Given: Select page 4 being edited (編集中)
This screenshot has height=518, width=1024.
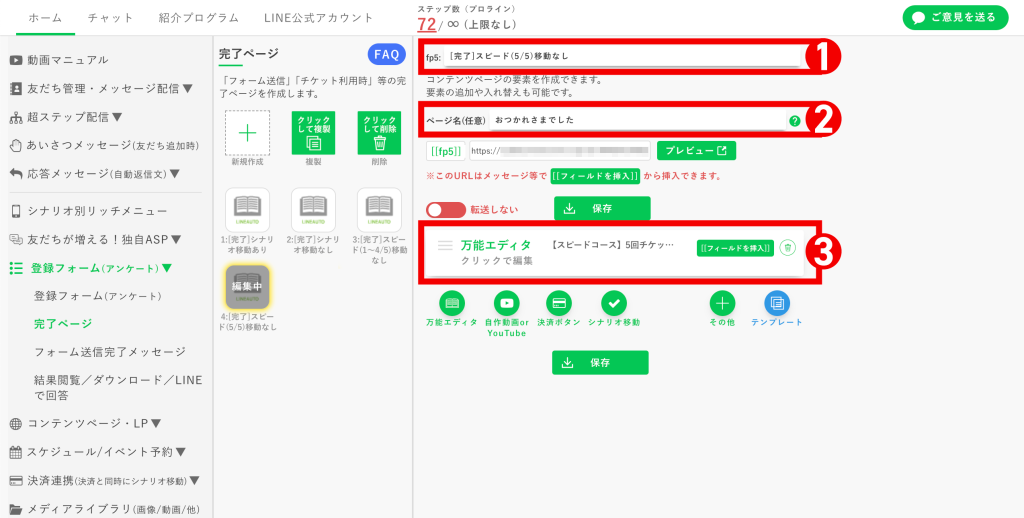Looking at the screenshot, I should coord(248,287).
